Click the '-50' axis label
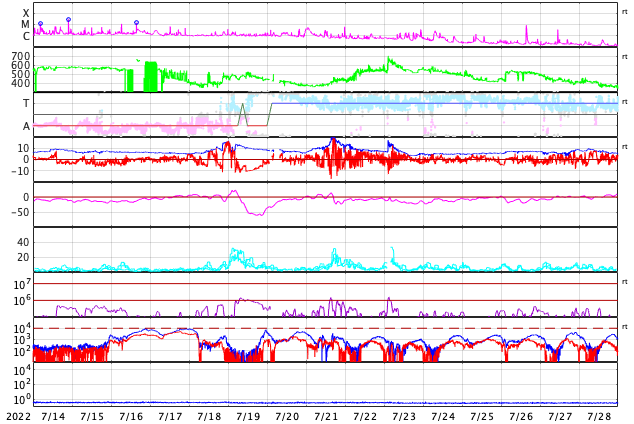Image resolution: width=634 pixels, height=424 pixels. [x=20, y=212]
